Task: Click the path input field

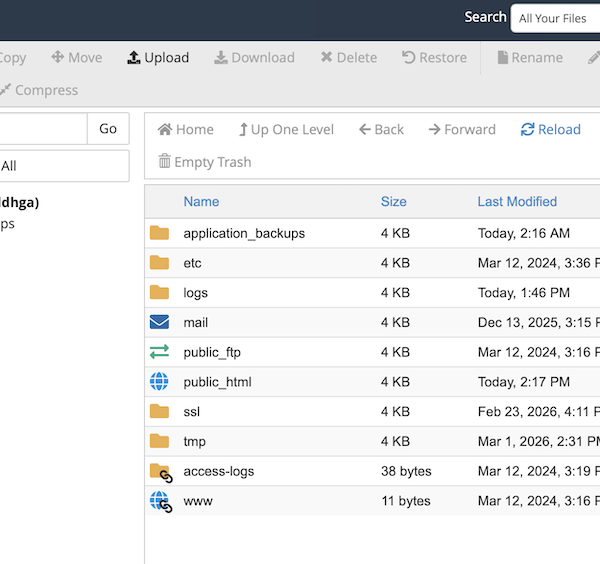Action: pyautogui.click(x=42, y=129)
